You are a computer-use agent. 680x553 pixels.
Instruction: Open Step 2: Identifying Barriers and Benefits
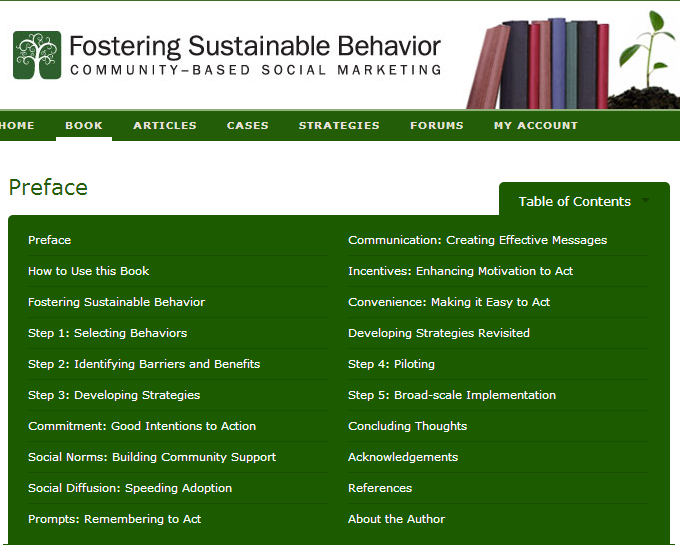pos(144,364)
